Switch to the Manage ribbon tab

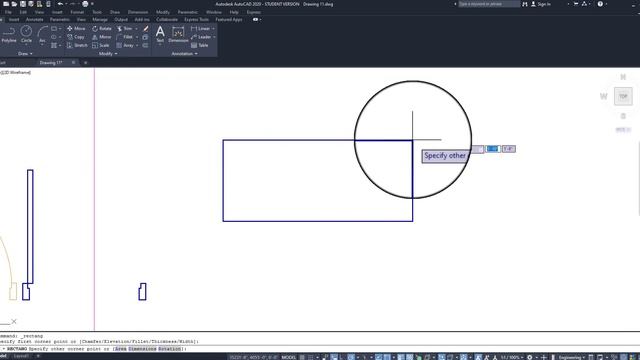pos(100,20)
